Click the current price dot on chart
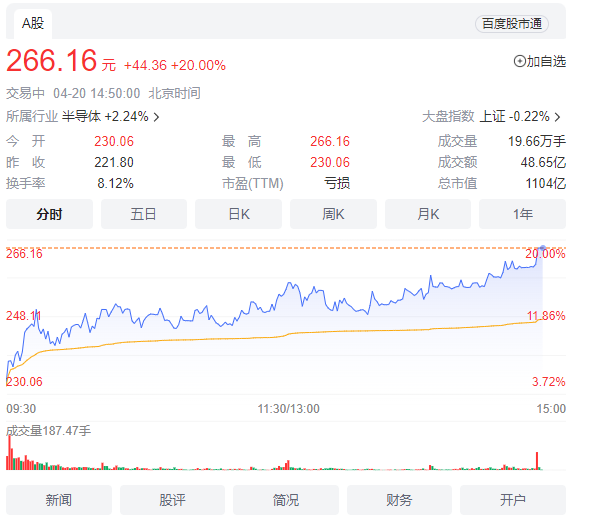 pyautogui.click(x=543, y=248)
